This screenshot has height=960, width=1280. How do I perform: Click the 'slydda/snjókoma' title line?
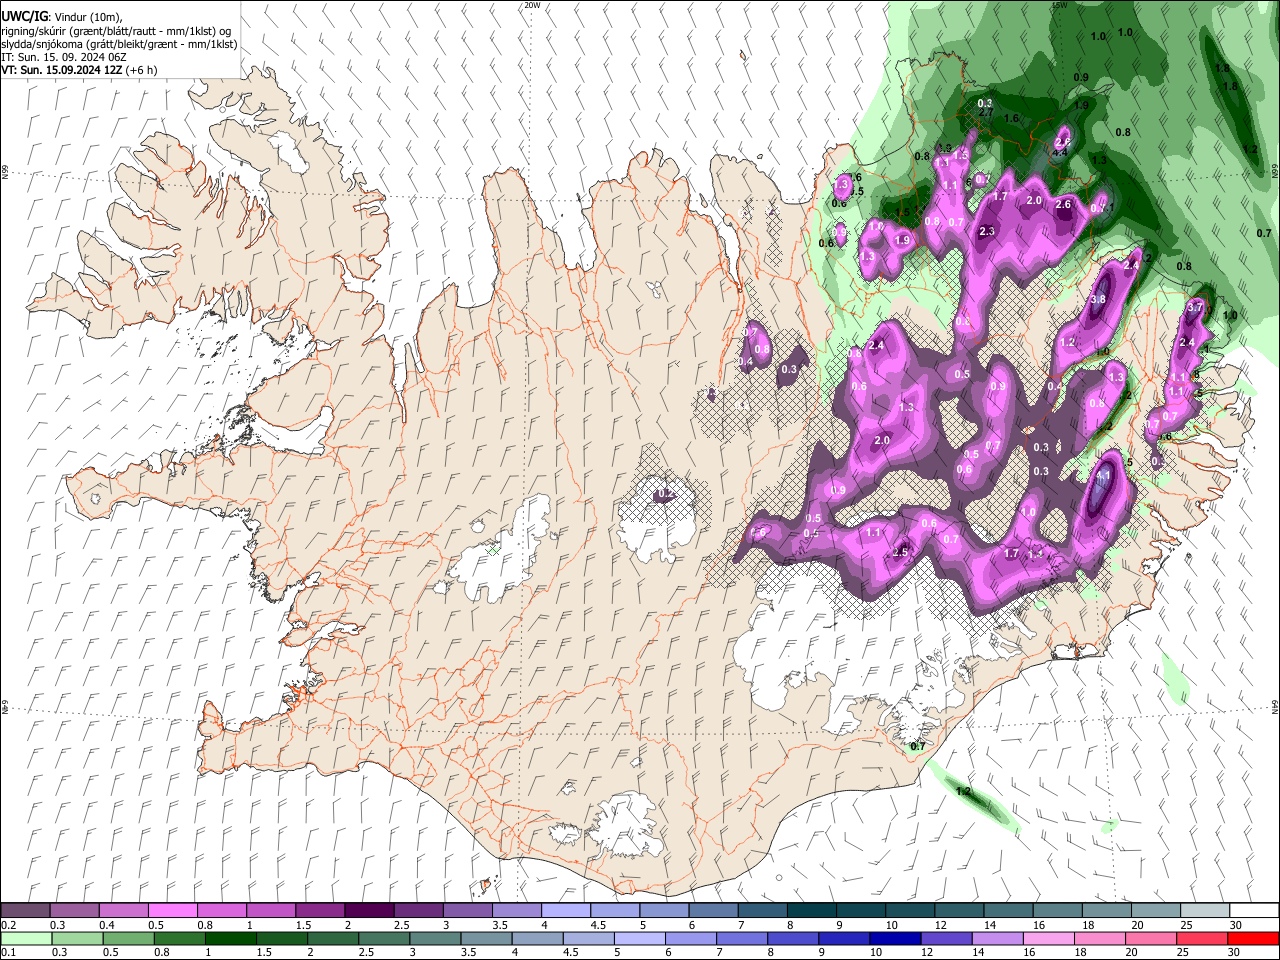pyautogui.click(x=119, y=45)
